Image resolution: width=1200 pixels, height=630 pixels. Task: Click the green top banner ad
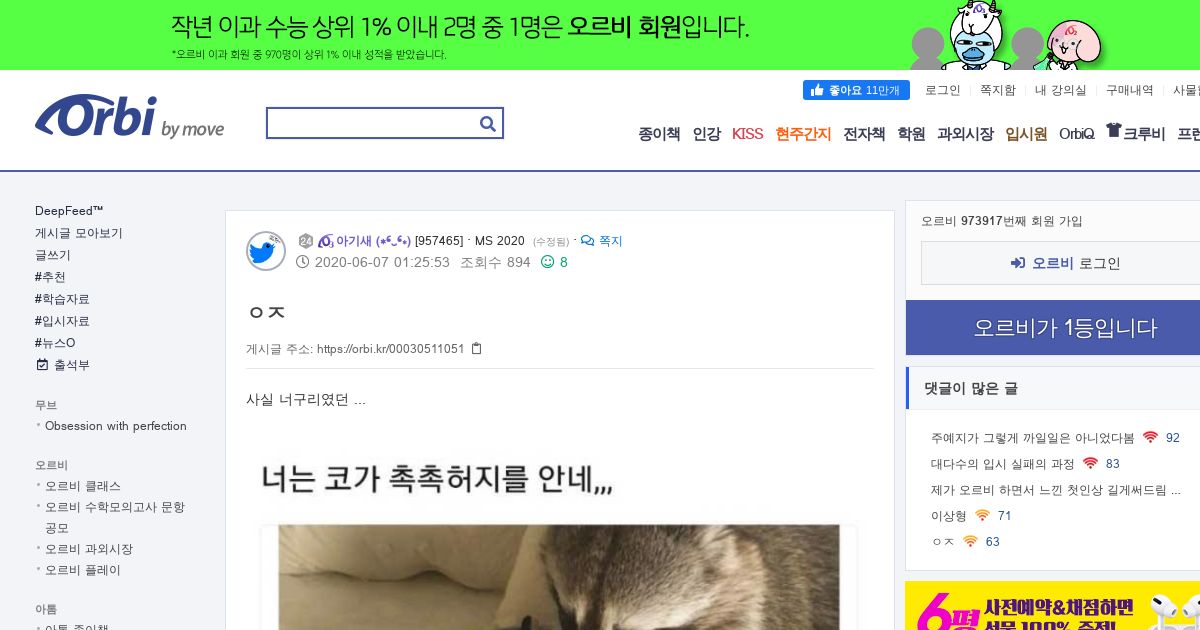pos(600,35)
